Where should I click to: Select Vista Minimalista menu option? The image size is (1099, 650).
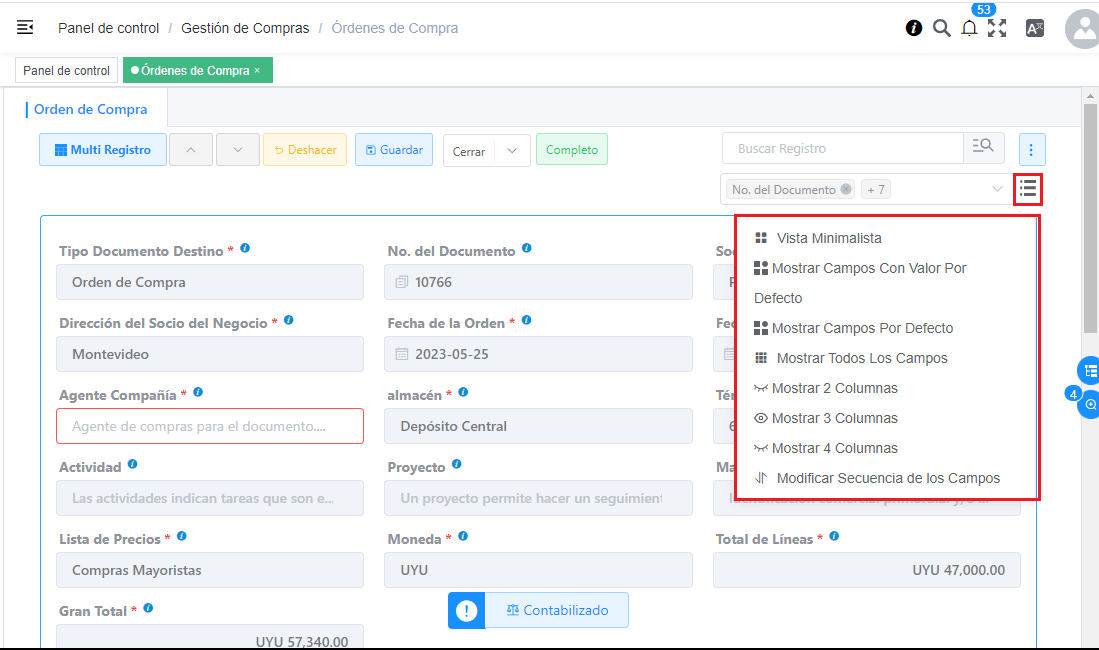pyautogui.click(x=828, y=238)
